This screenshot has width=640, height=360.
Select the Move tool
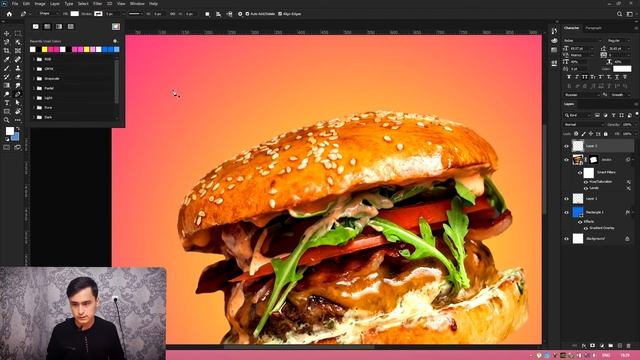click(7, 33)
